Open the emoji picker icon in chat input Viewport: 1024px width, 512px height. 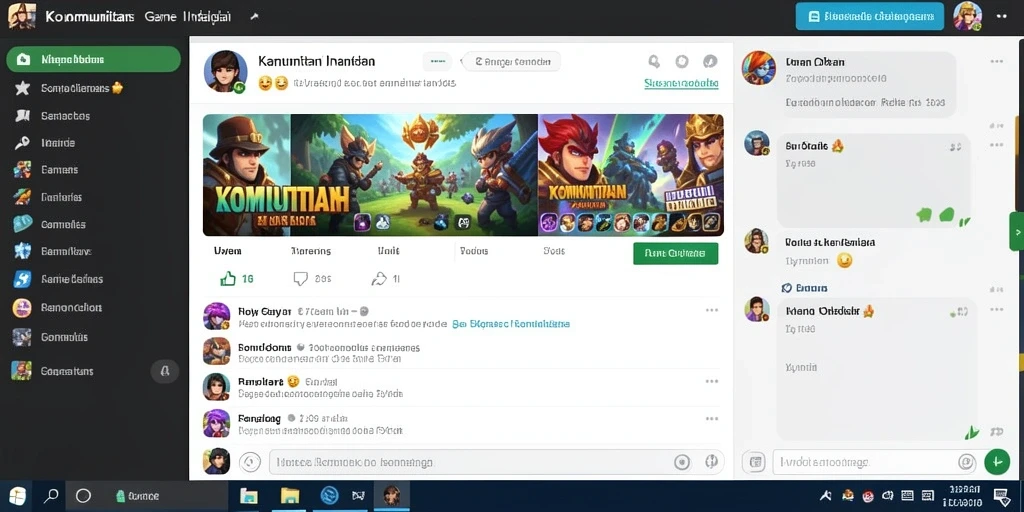(x=965, y=462)
